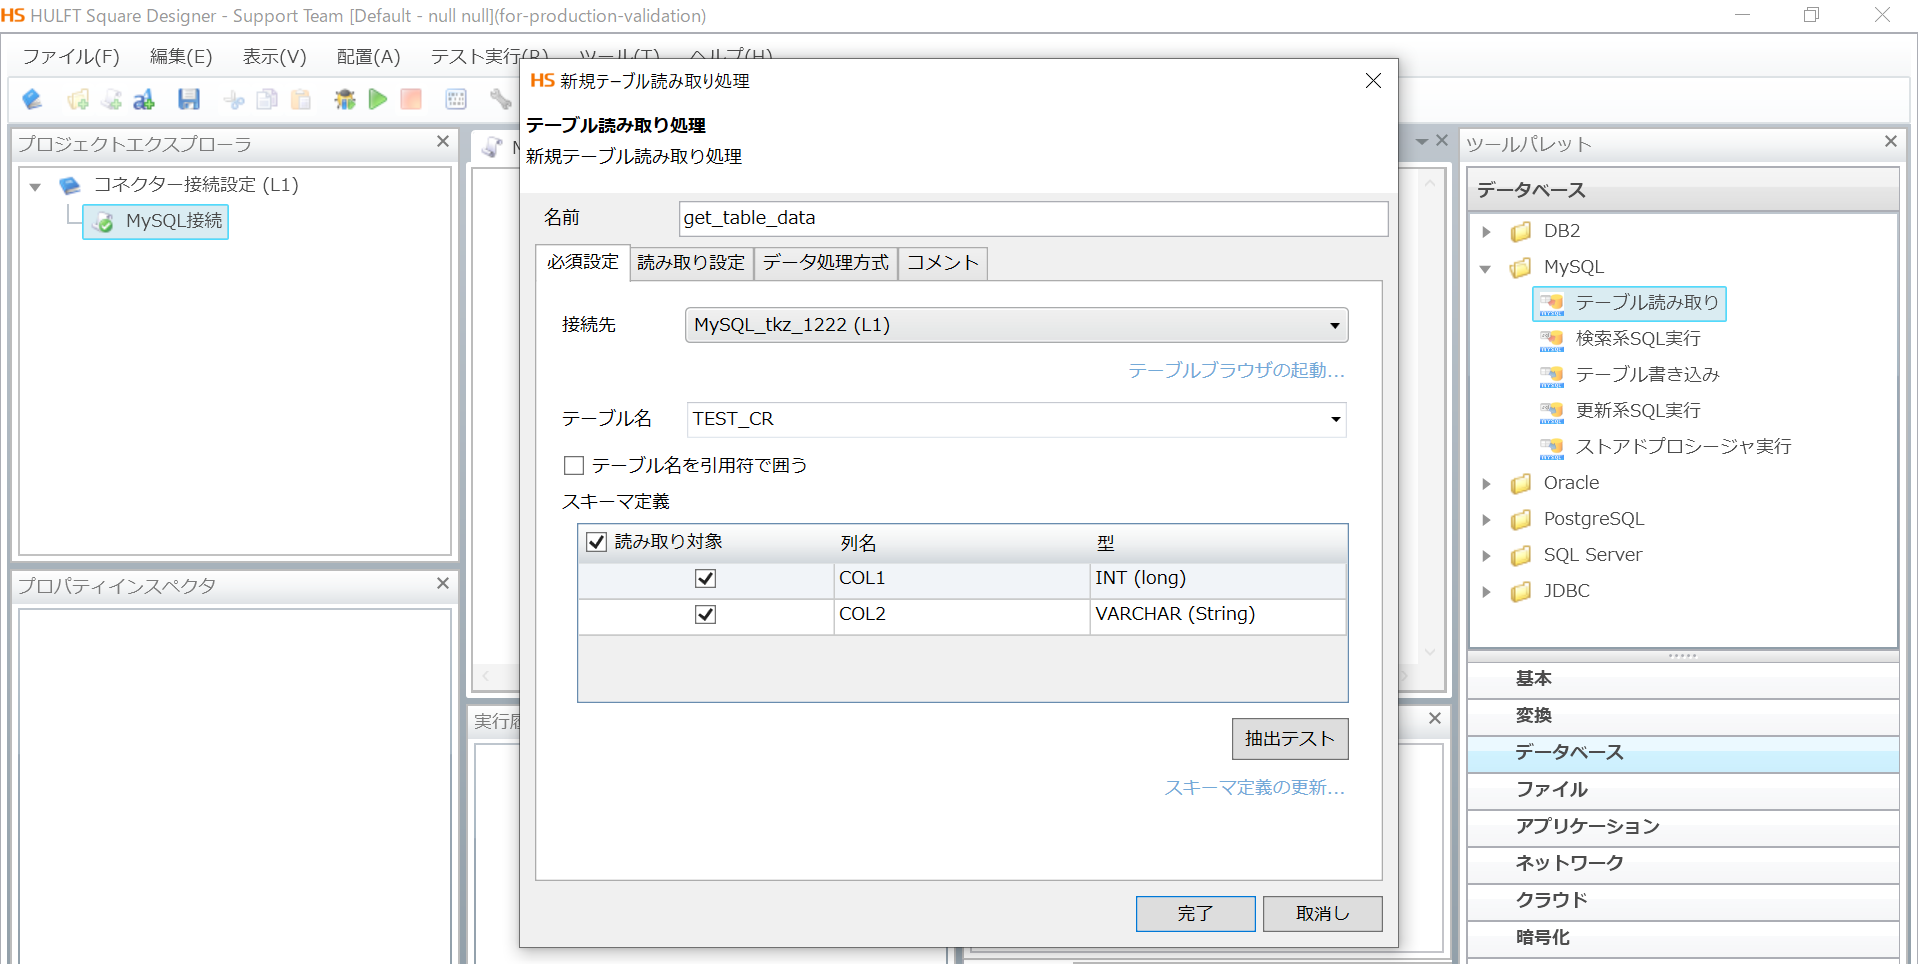Select テーブル読み取り in MySQL palette
Screen dimensions: 1918x964
click(x=1629, y=303)
